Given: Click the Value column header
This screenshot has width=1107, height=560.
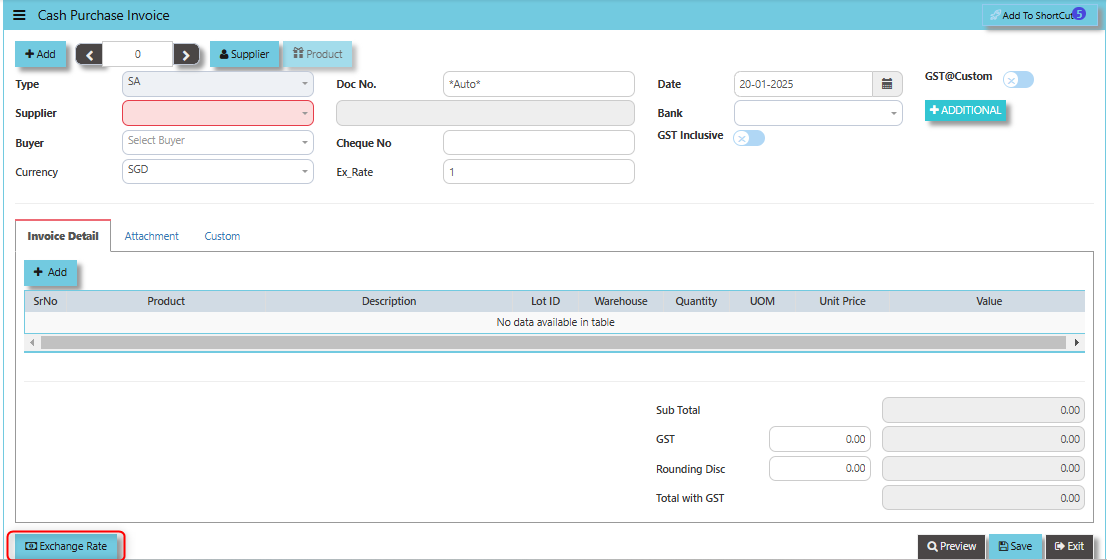Looking at the screenshot, I should pyautogui.click(x=989, y=301).
